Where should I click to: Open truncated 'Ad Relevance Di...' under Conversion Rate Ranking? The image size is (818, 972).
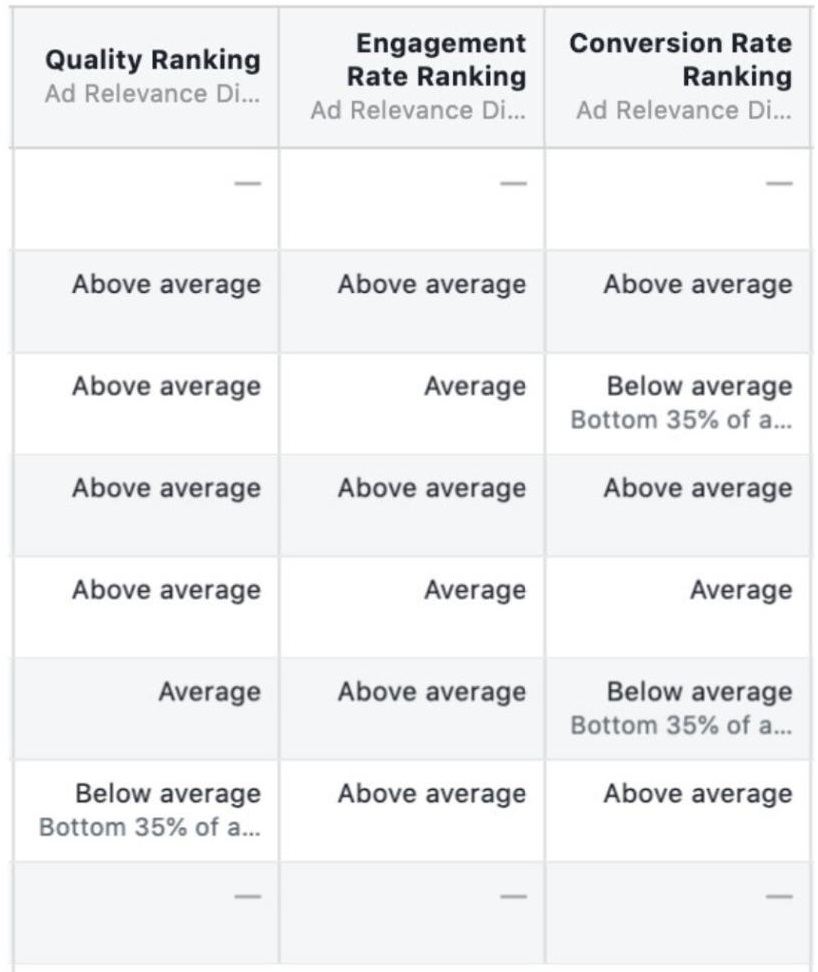tap(684, 110)
